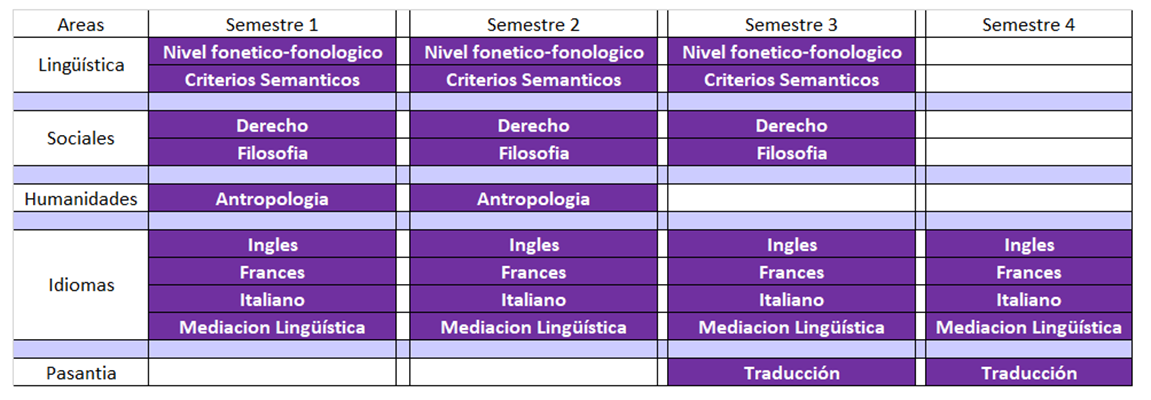This screenshot has width=1151, height=400.
Task: Click the Semestre 1 column header
Action: coord(272,24)
